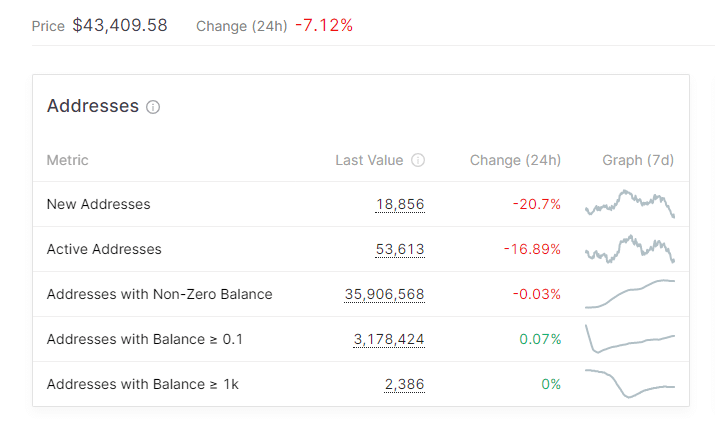Open Active Addresses 7d sparkline graph
Screen dimensions: 715x428
tap(630, 248)
